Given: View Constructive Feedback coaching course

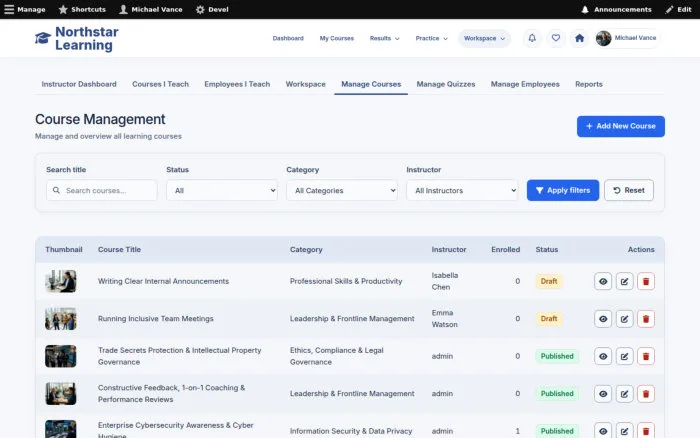Looking at the screenshot, I should (603, 394).
